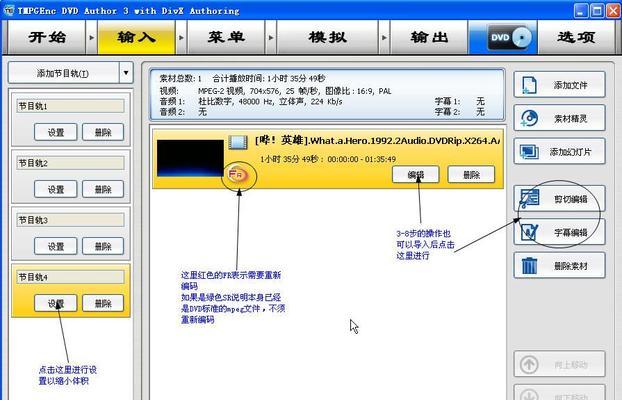Click the application icon in title bar
The width and height of the screenshot is (622, 400).
[9, 10]
